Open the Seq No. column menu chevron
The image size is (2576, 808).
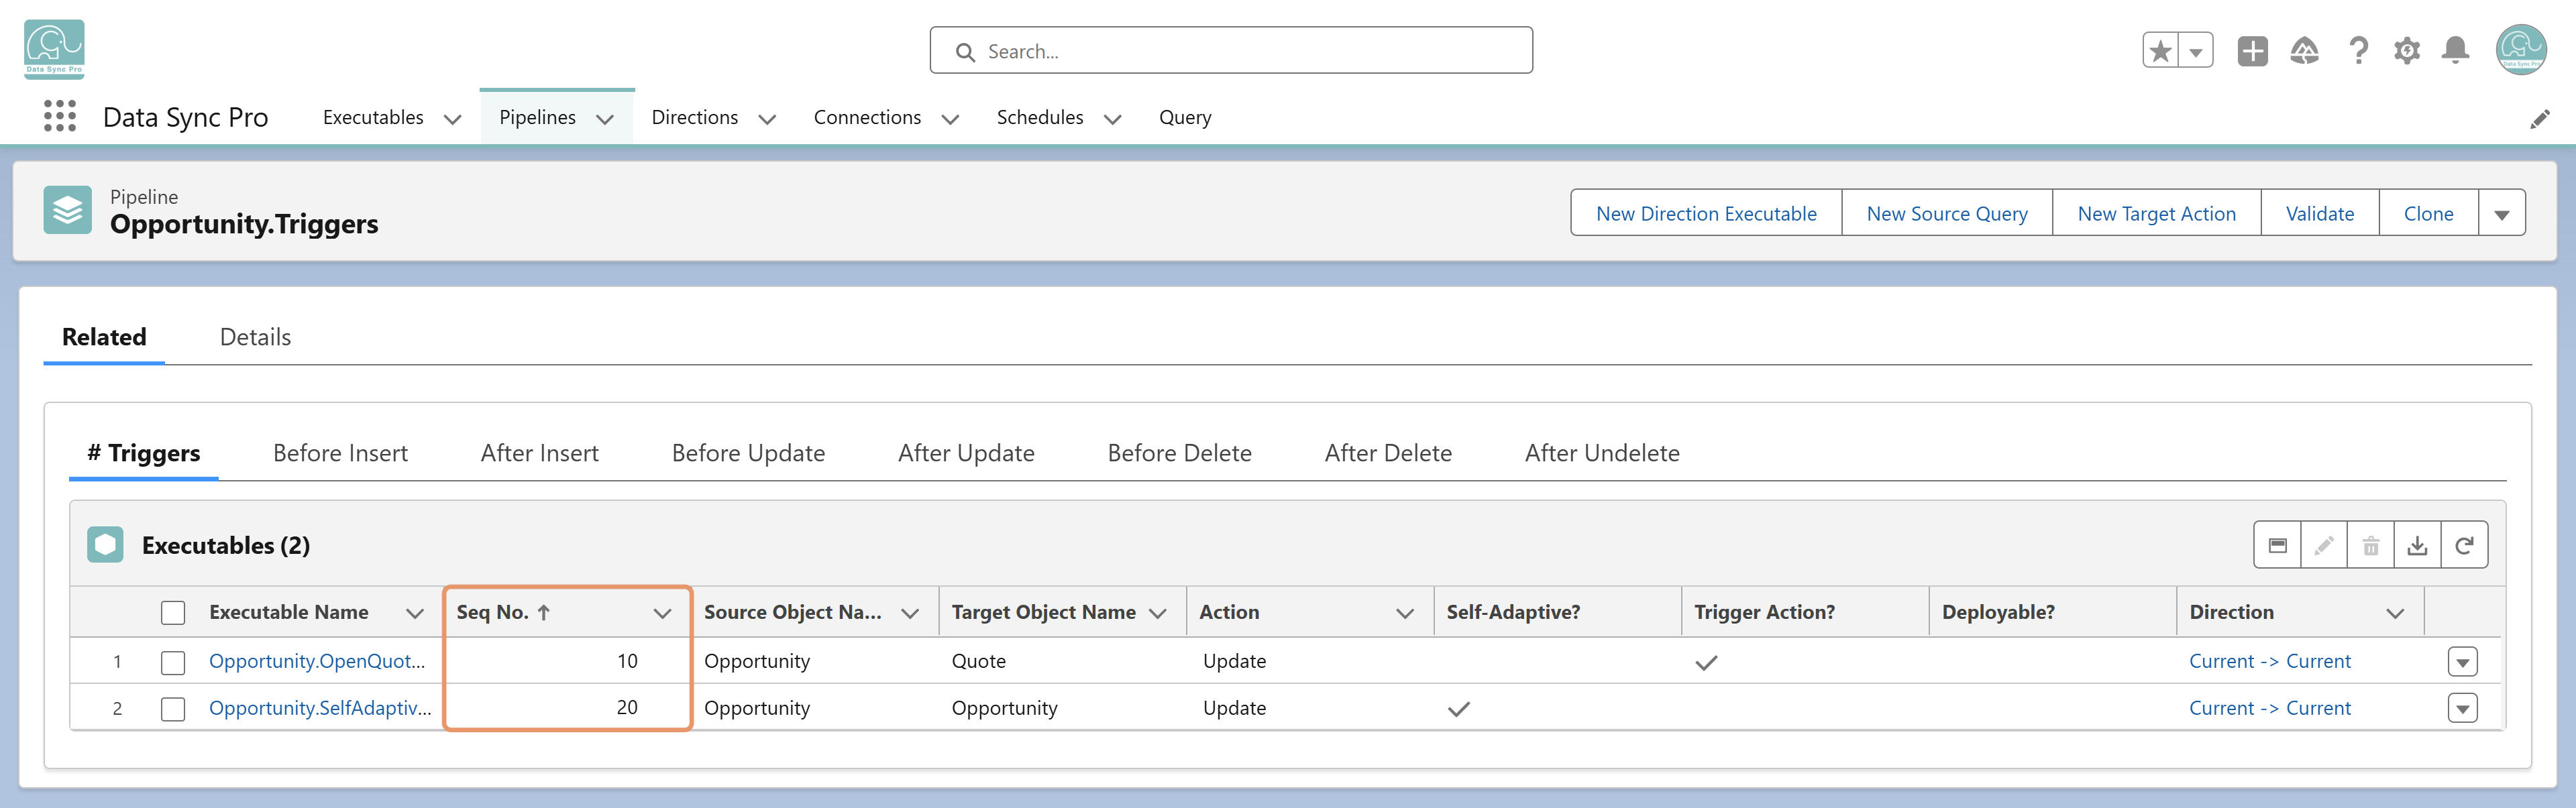[662, 613]
